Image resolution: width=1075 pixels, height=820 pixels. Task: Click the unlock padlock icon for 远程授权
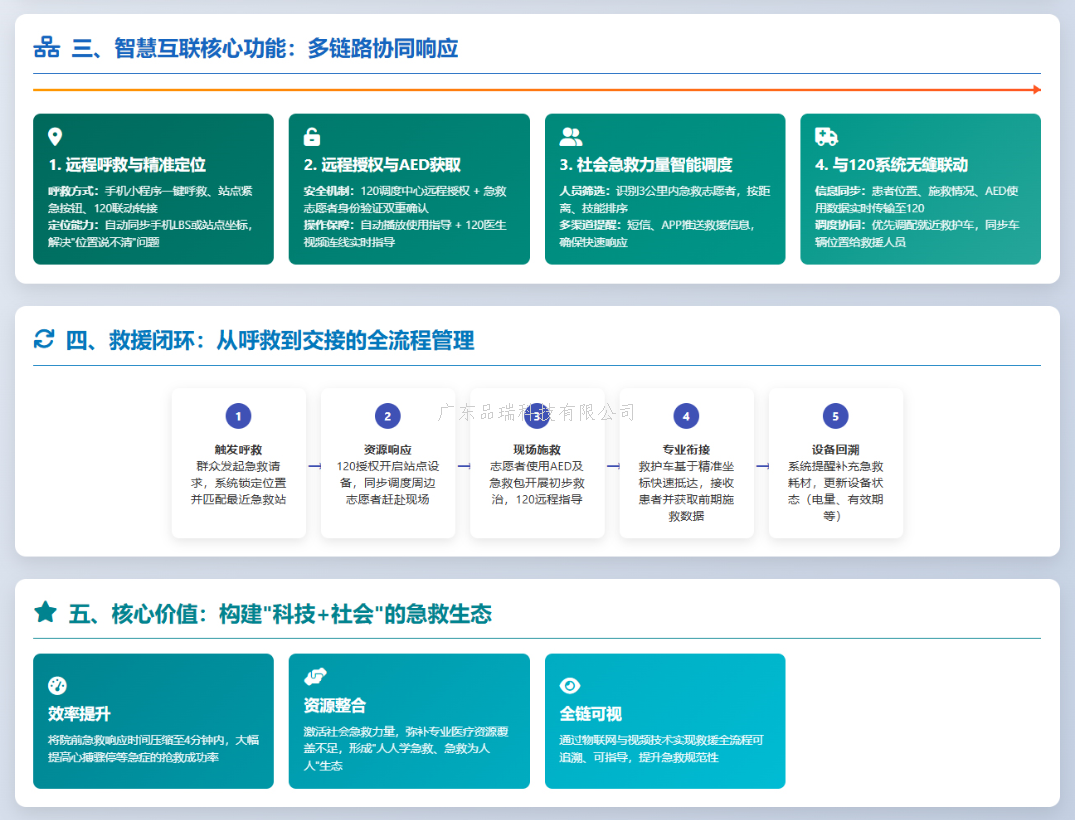tap(312, 137)
